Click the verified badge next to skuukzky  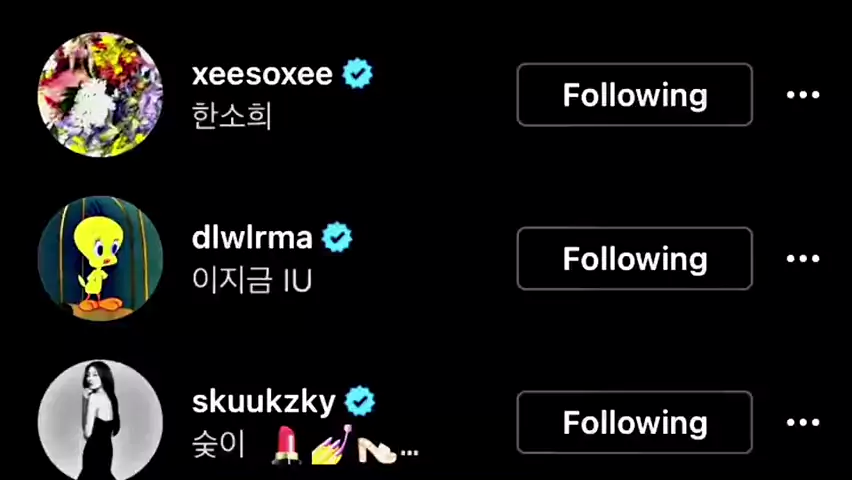point(360,401)
